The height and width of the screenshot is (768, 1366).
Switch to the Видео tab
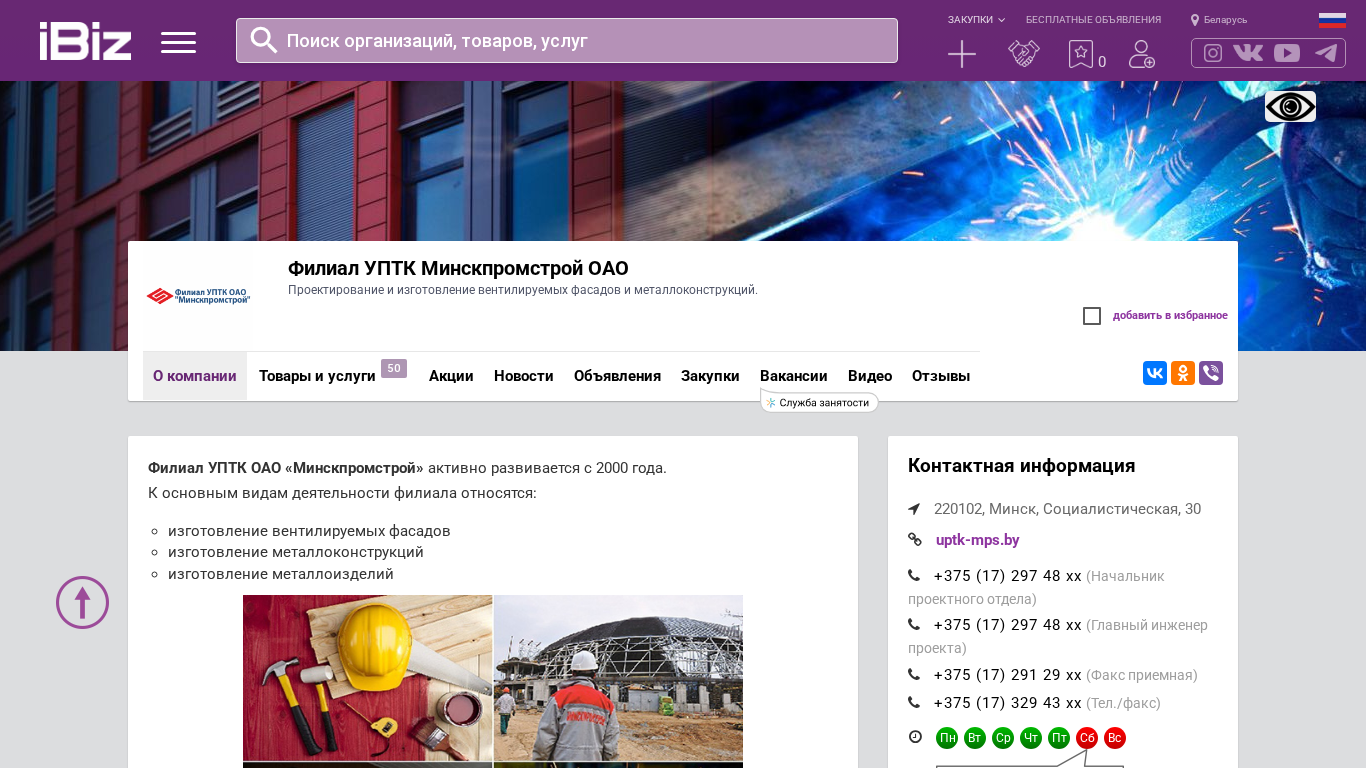coord(870,376)
